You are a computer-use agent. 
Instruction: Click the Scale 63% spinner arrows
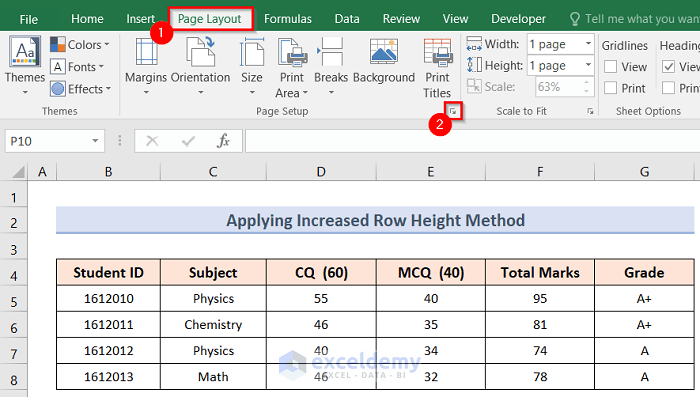tap(587, 87)
